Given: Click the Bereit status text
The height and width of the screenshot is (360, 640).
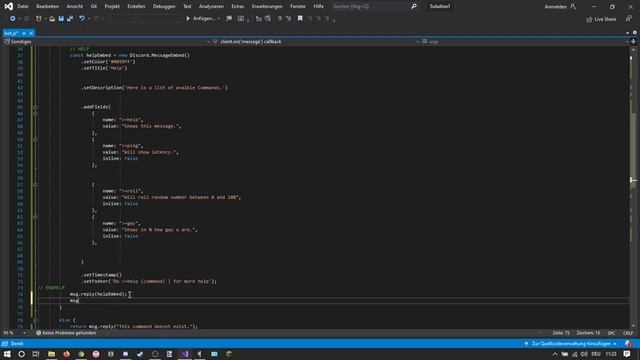Looking at the screenshot, I should (x=17, y=344).
